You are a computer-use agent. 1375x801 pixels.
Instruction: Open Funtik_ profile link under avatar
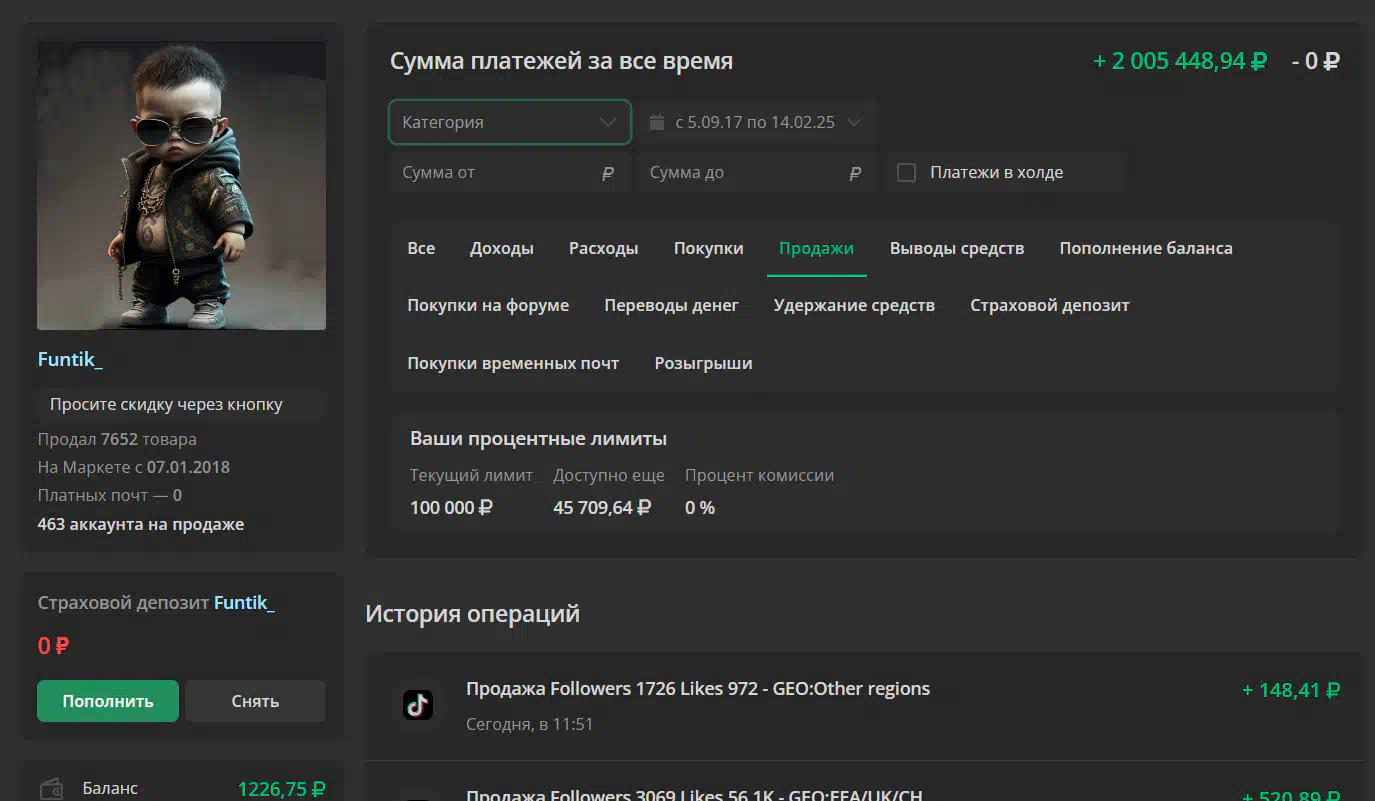click(x=70, y=359)
